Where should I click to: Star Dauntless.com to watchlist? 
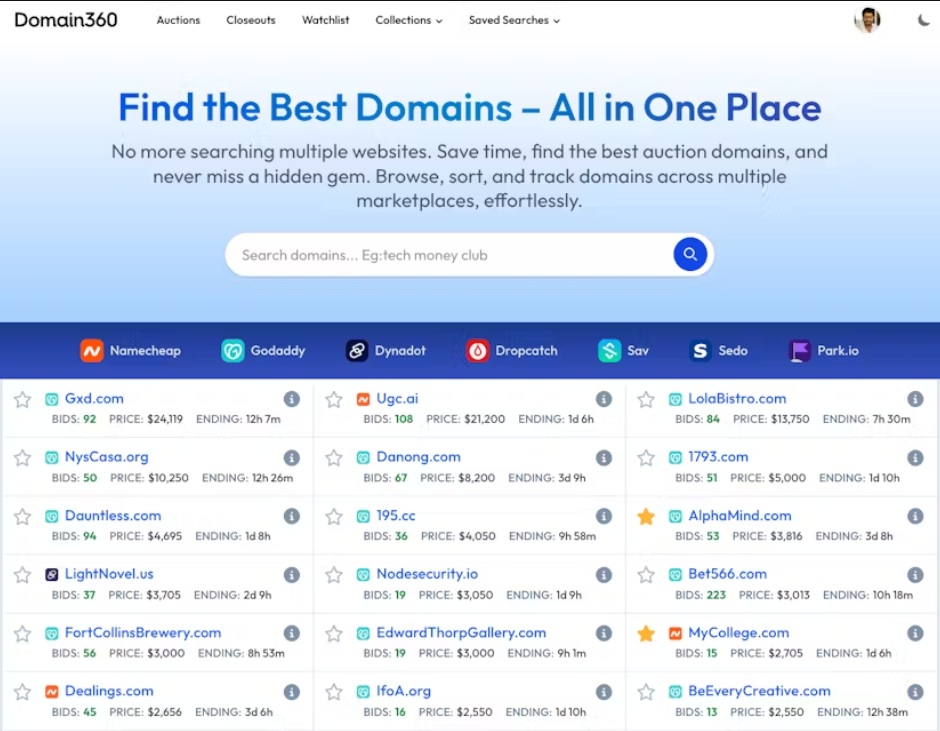[23, 516]
